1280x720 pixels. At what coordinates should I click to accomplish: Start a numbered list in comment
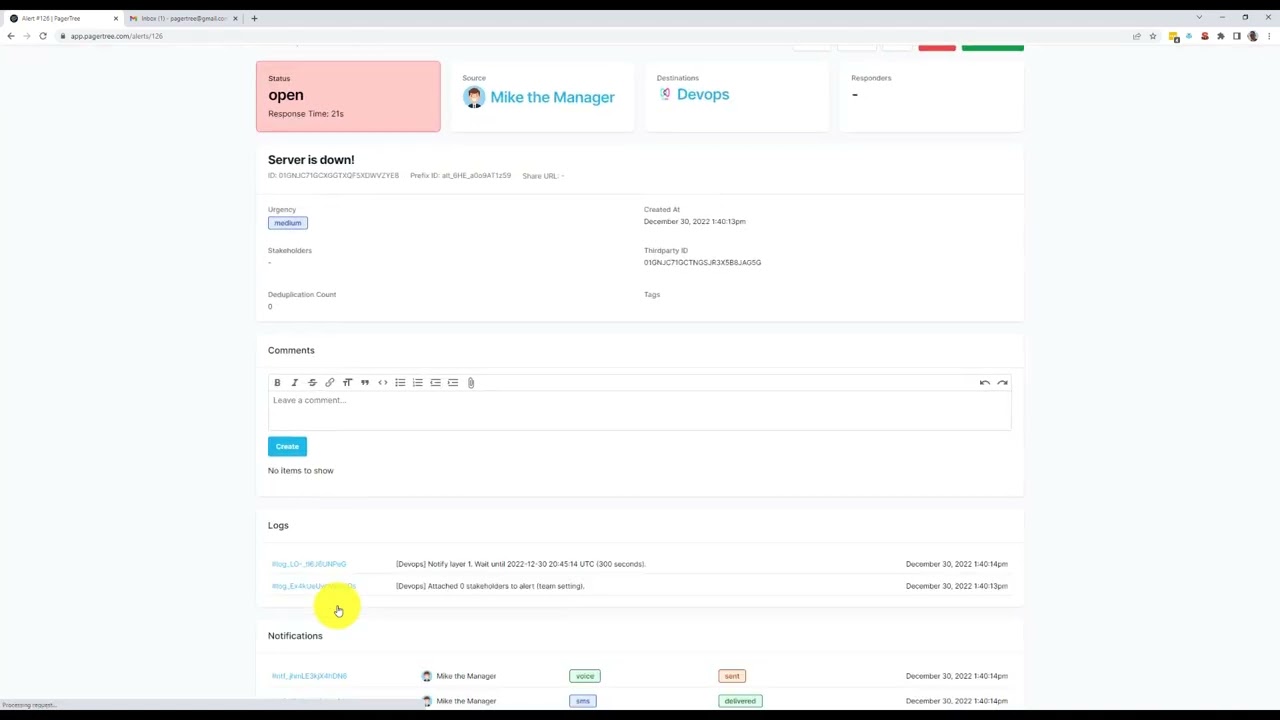pyautogui.click(x=417, y=382)
